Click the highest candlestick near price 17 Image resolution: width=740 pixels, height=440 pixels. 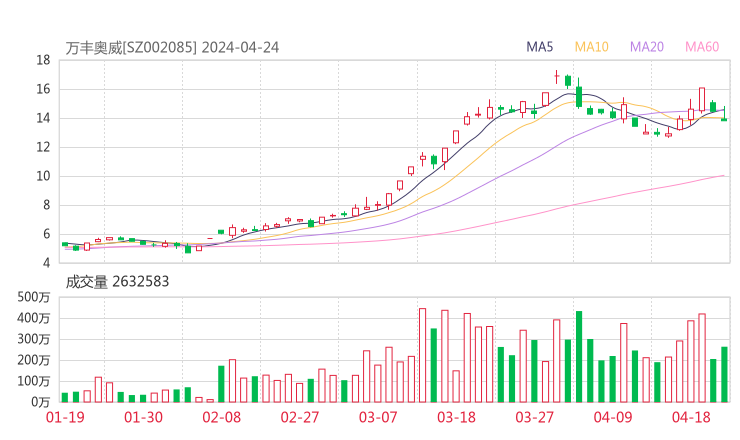click(557, 76)
